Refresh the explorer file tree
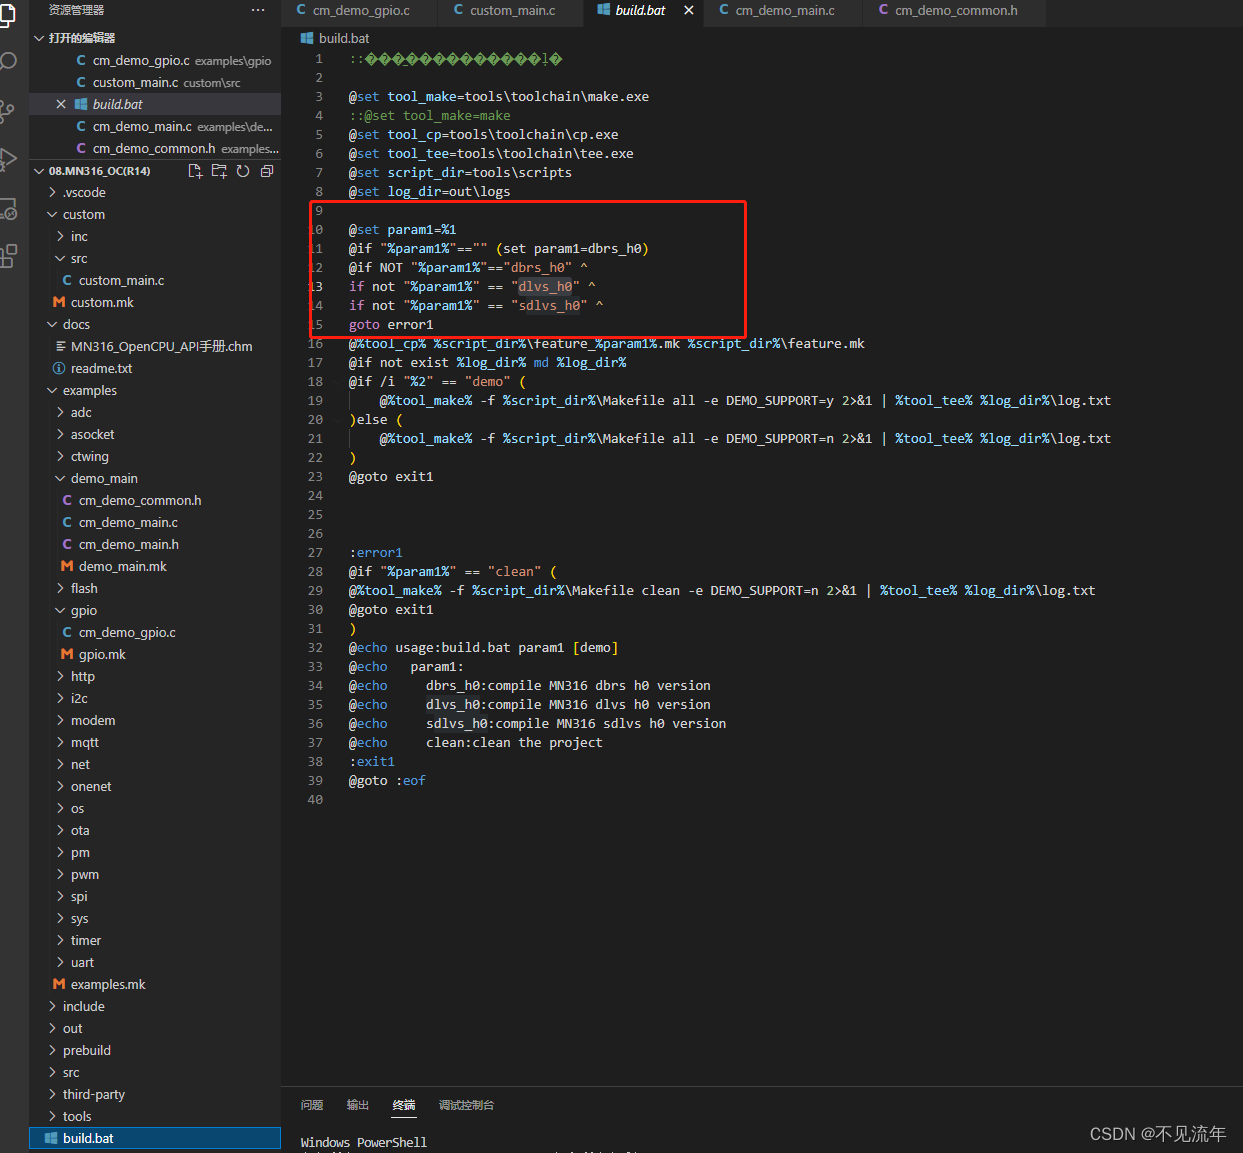1243x1153 pixels. (x=243, y=171)
